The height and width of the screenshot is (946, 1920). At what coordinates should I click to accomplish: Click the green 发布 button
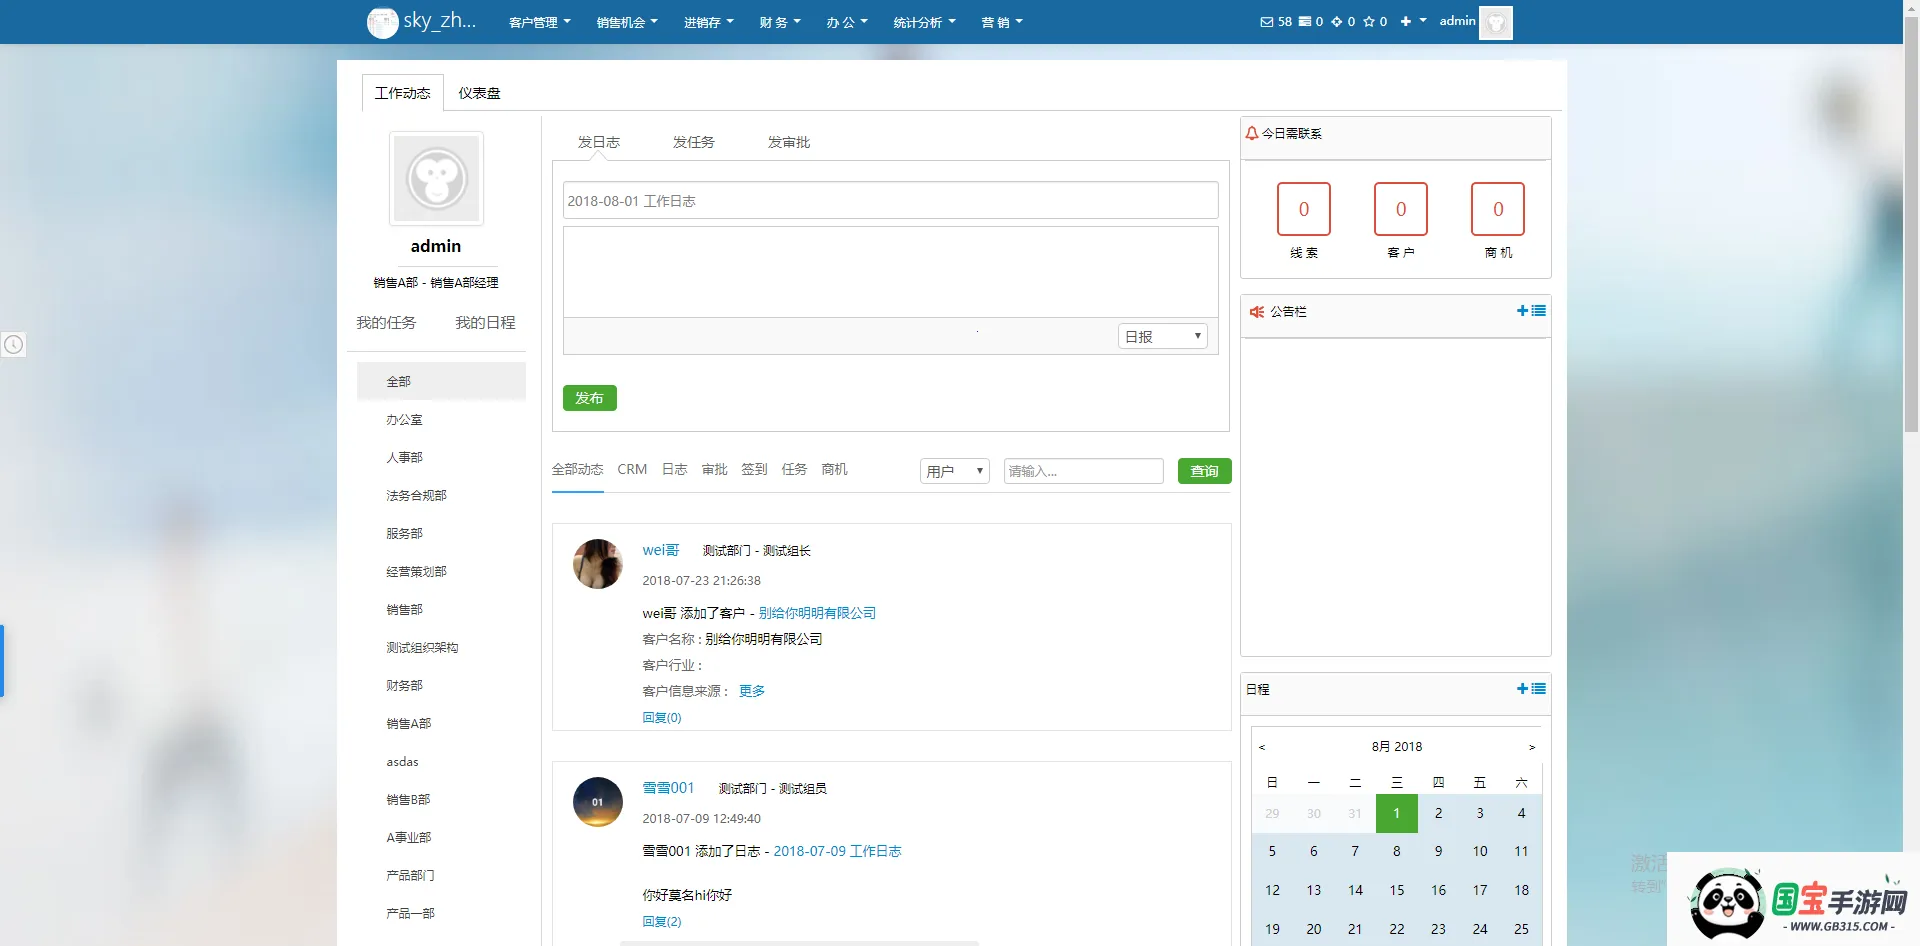point(589,398)
